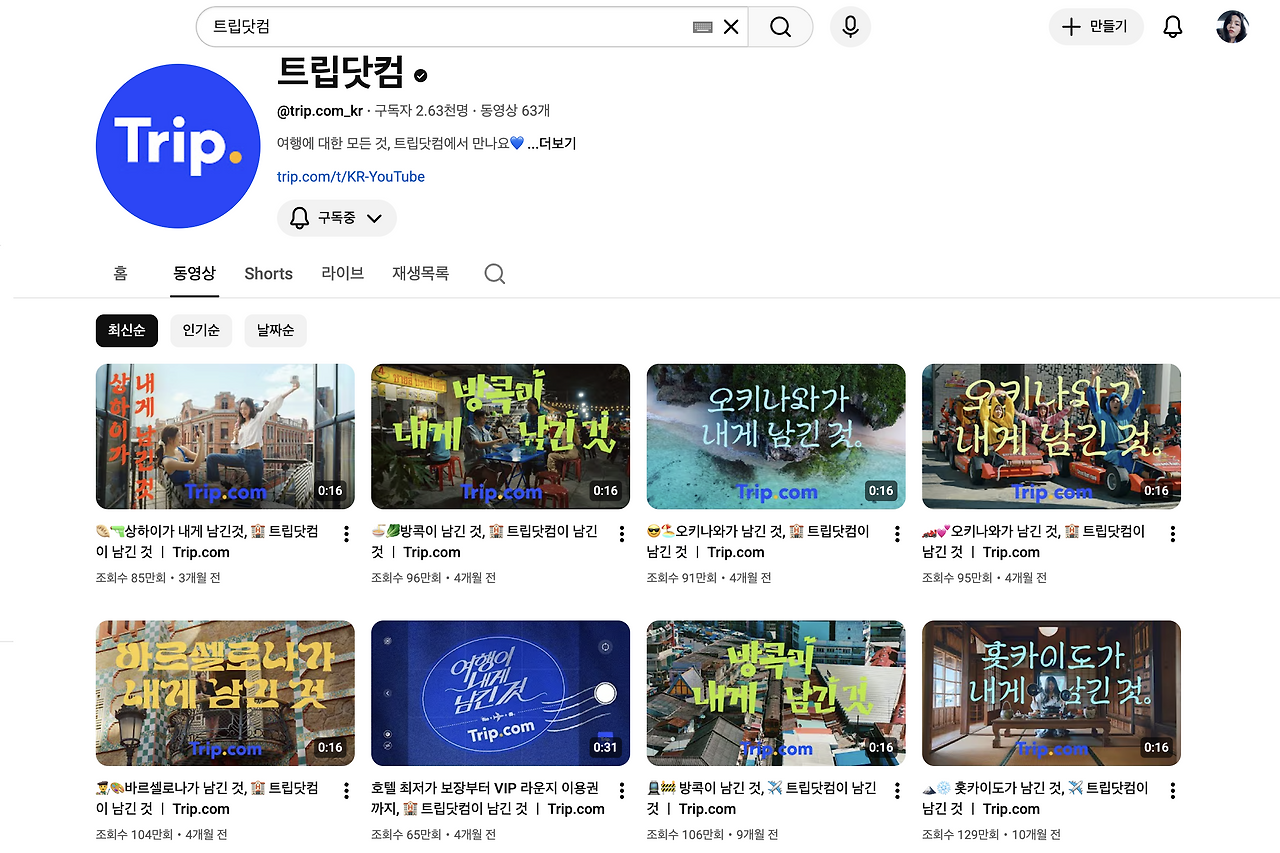Open notifications bell icon
This screenshot has width=1280, height=853.
tap(1173, 27)
